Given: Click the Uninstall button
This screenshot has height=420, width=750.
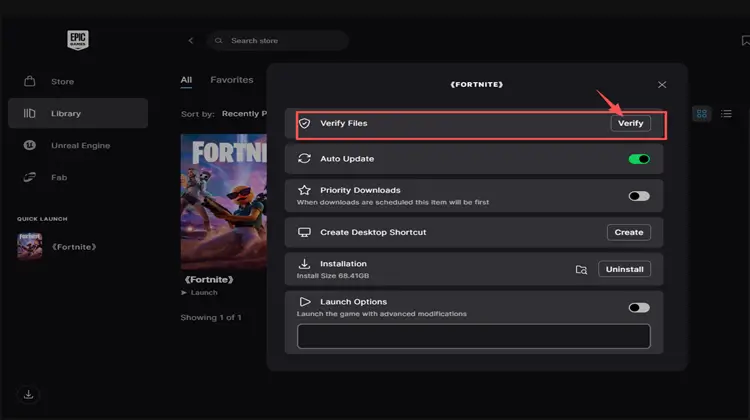Looking at the screenshot, I should point(624,269).
